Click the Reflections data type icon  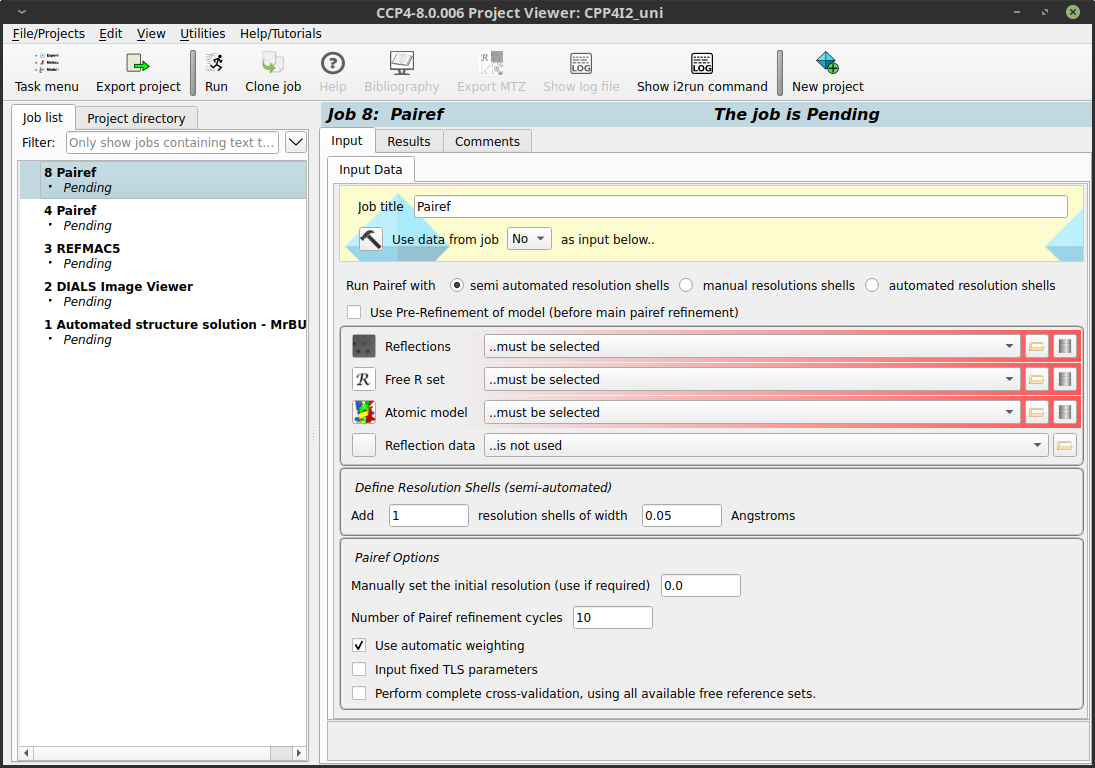(364, 346)
